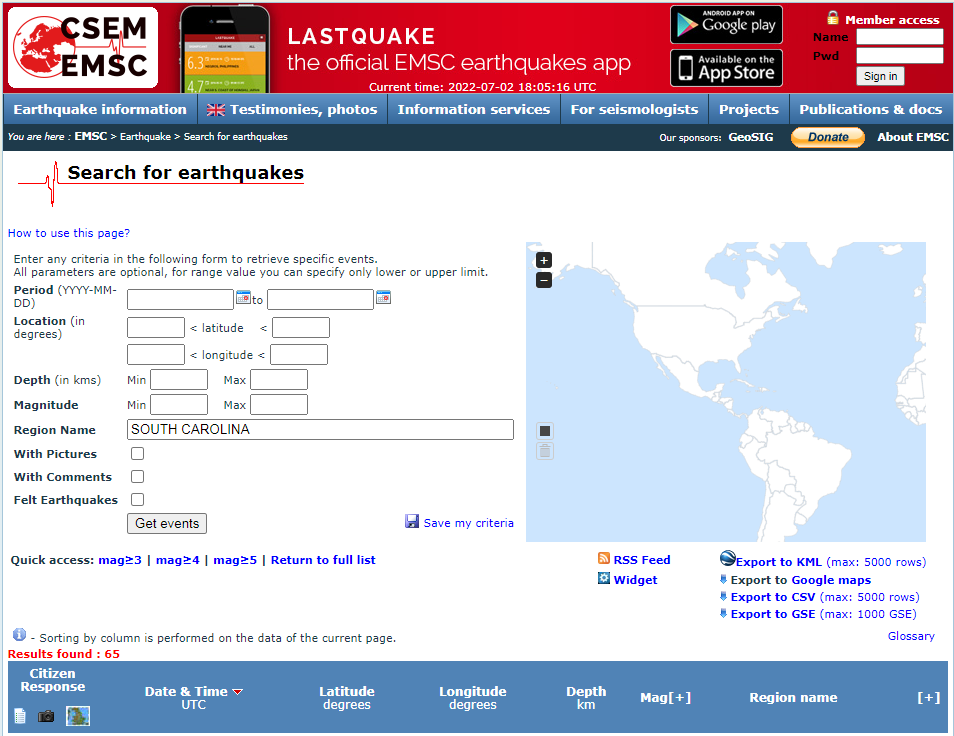Click the Magnitude Max field

click(x=279, y=404)
